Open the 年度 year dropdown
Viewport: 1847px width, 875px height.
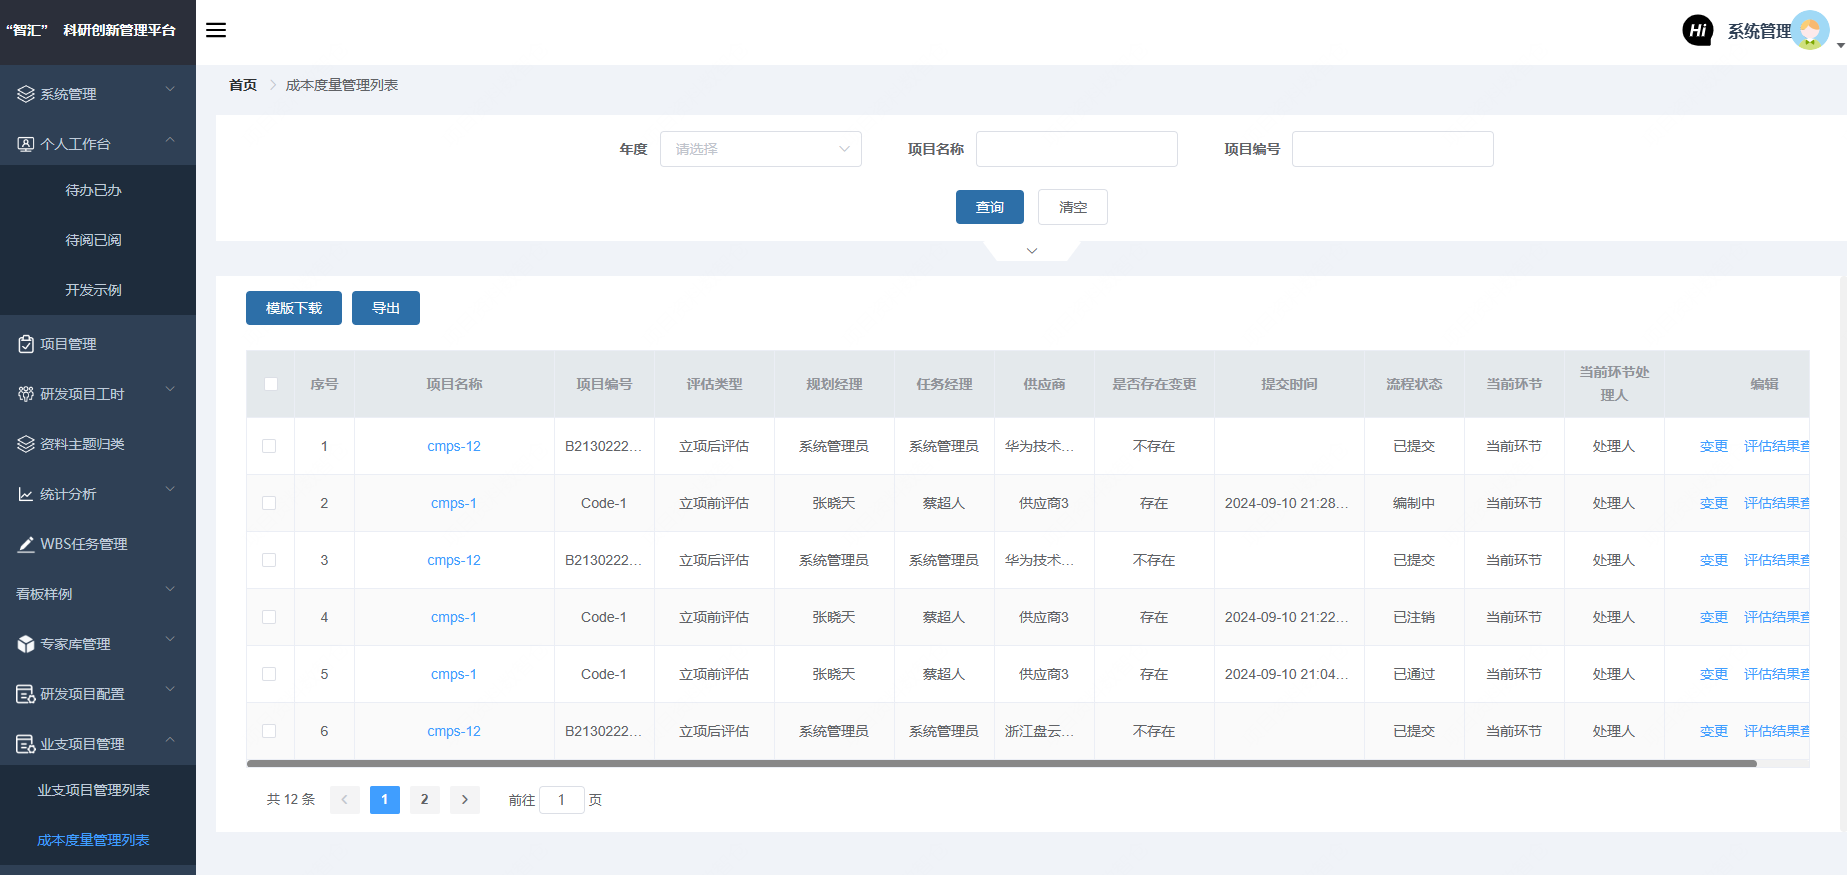point(760,149)
